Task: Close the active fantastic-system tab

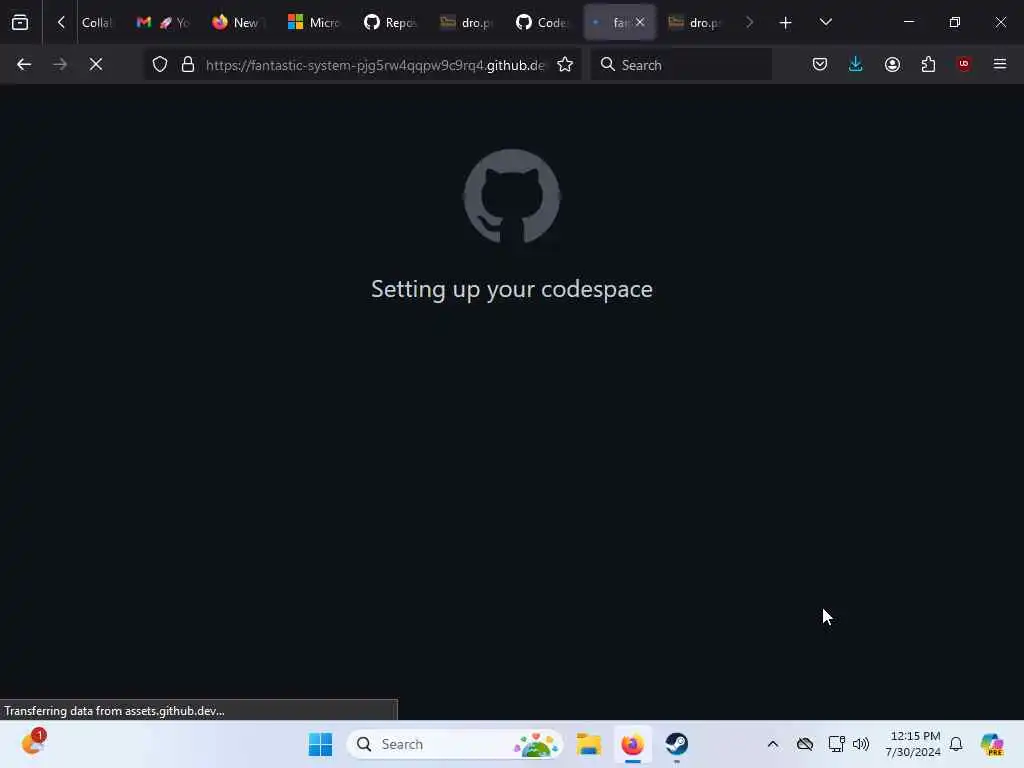Action: pyautogui.click(x=640, y=22)
